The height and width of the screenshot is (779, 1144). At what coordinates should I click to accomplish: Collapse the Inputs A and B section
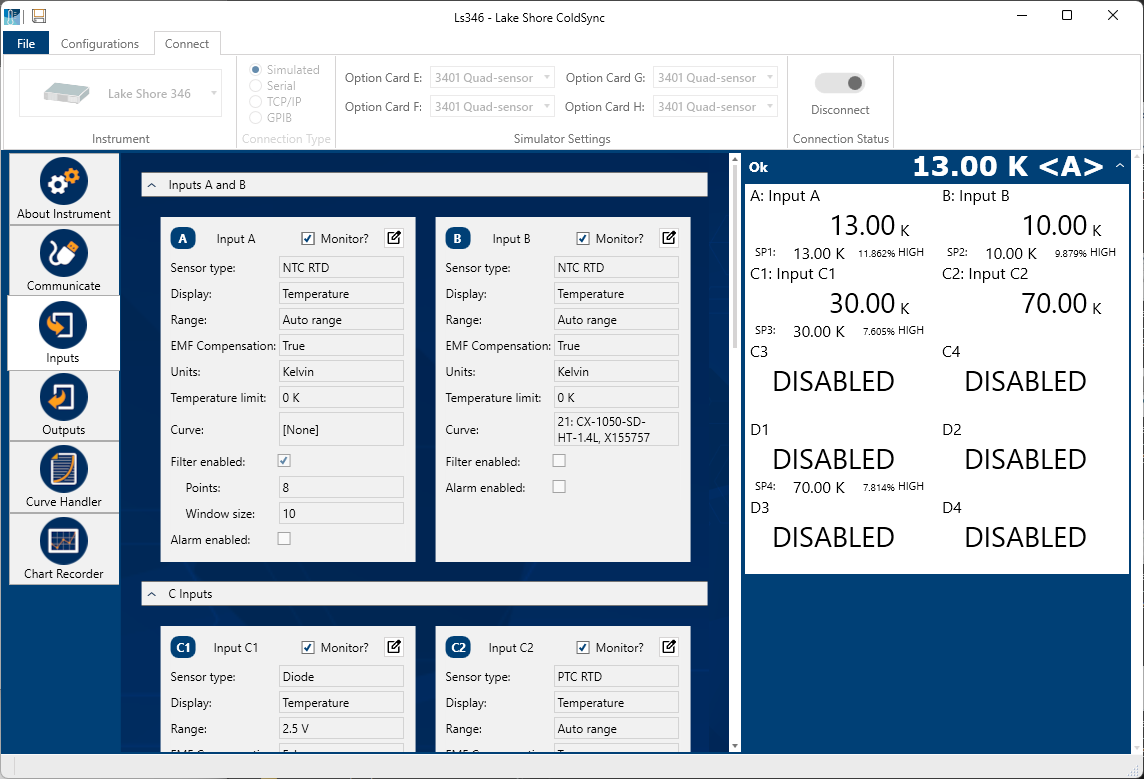click(151, 185)
